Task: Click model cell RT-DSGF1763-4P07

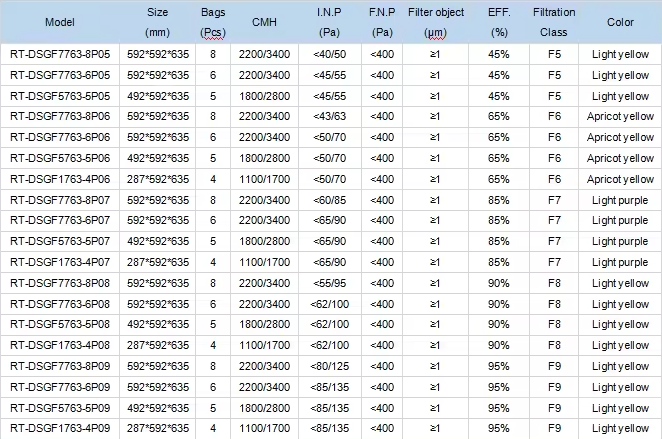Action: 60,262
